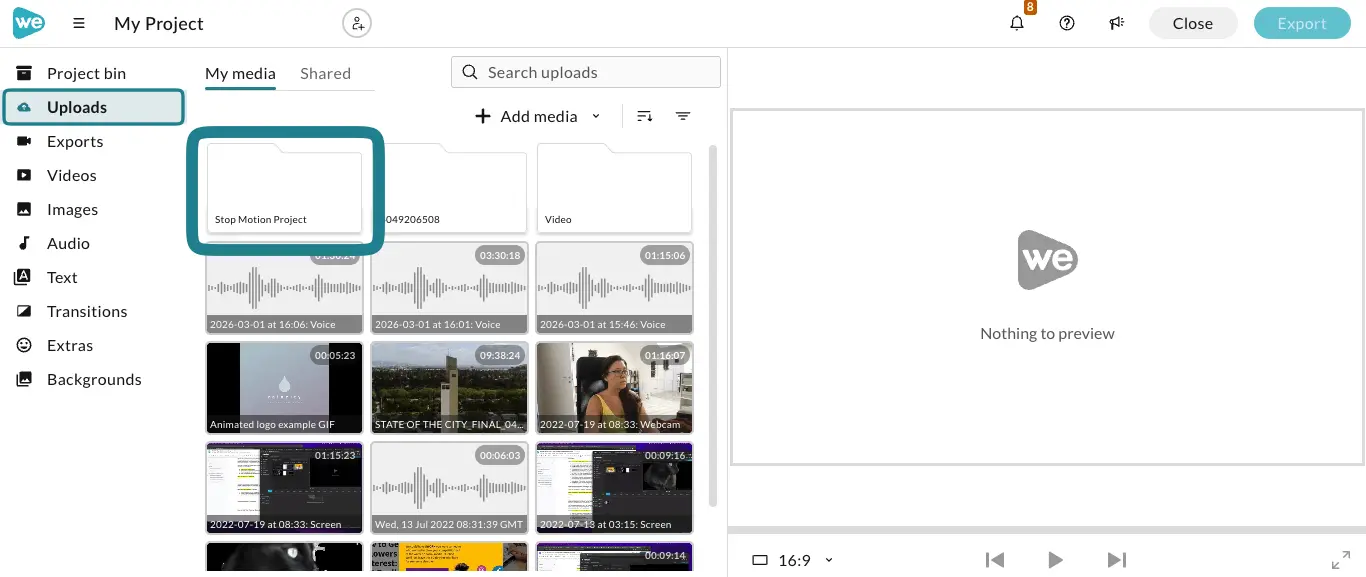Select the 2022-07-13 at 03:15 Screen clip
The image size is (1366, 577).
(x=614, y=488)
